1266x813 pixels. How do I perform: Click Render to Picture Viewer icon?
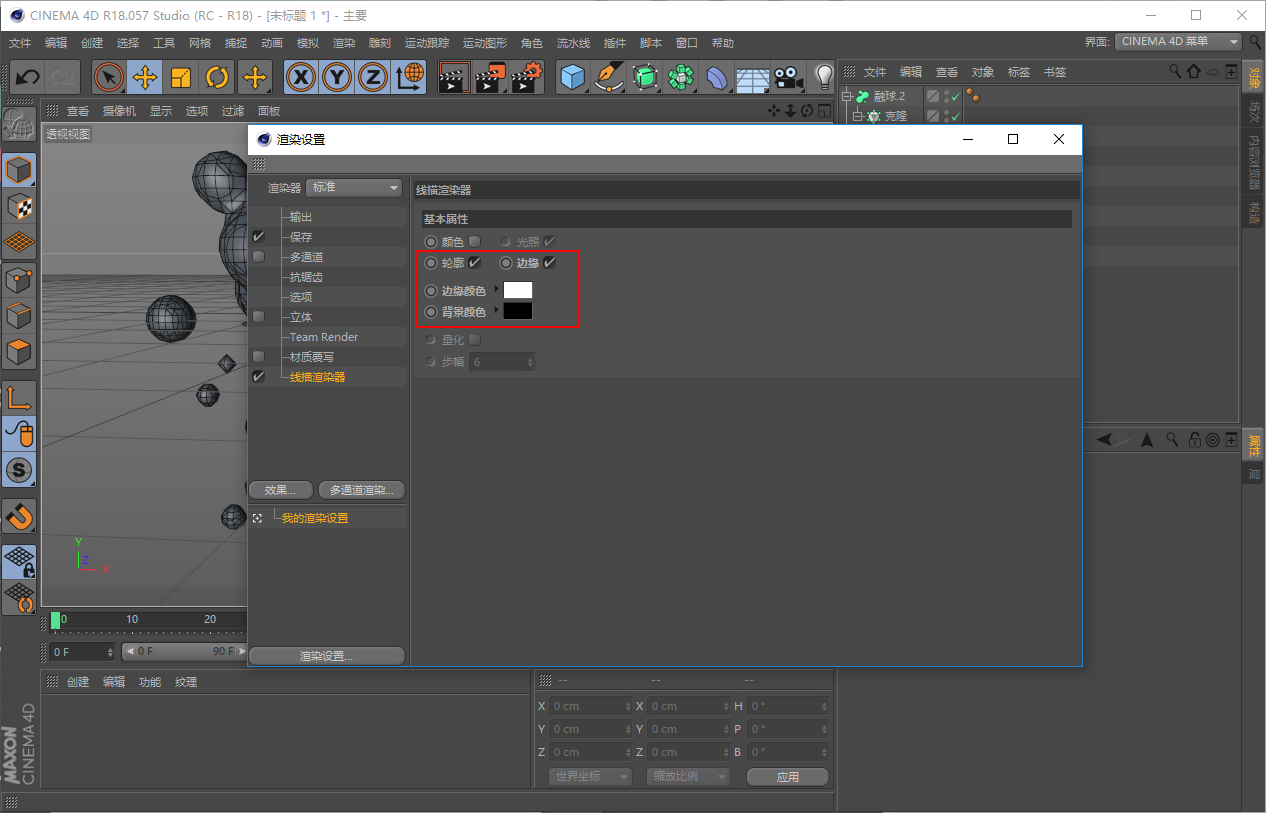490,77
